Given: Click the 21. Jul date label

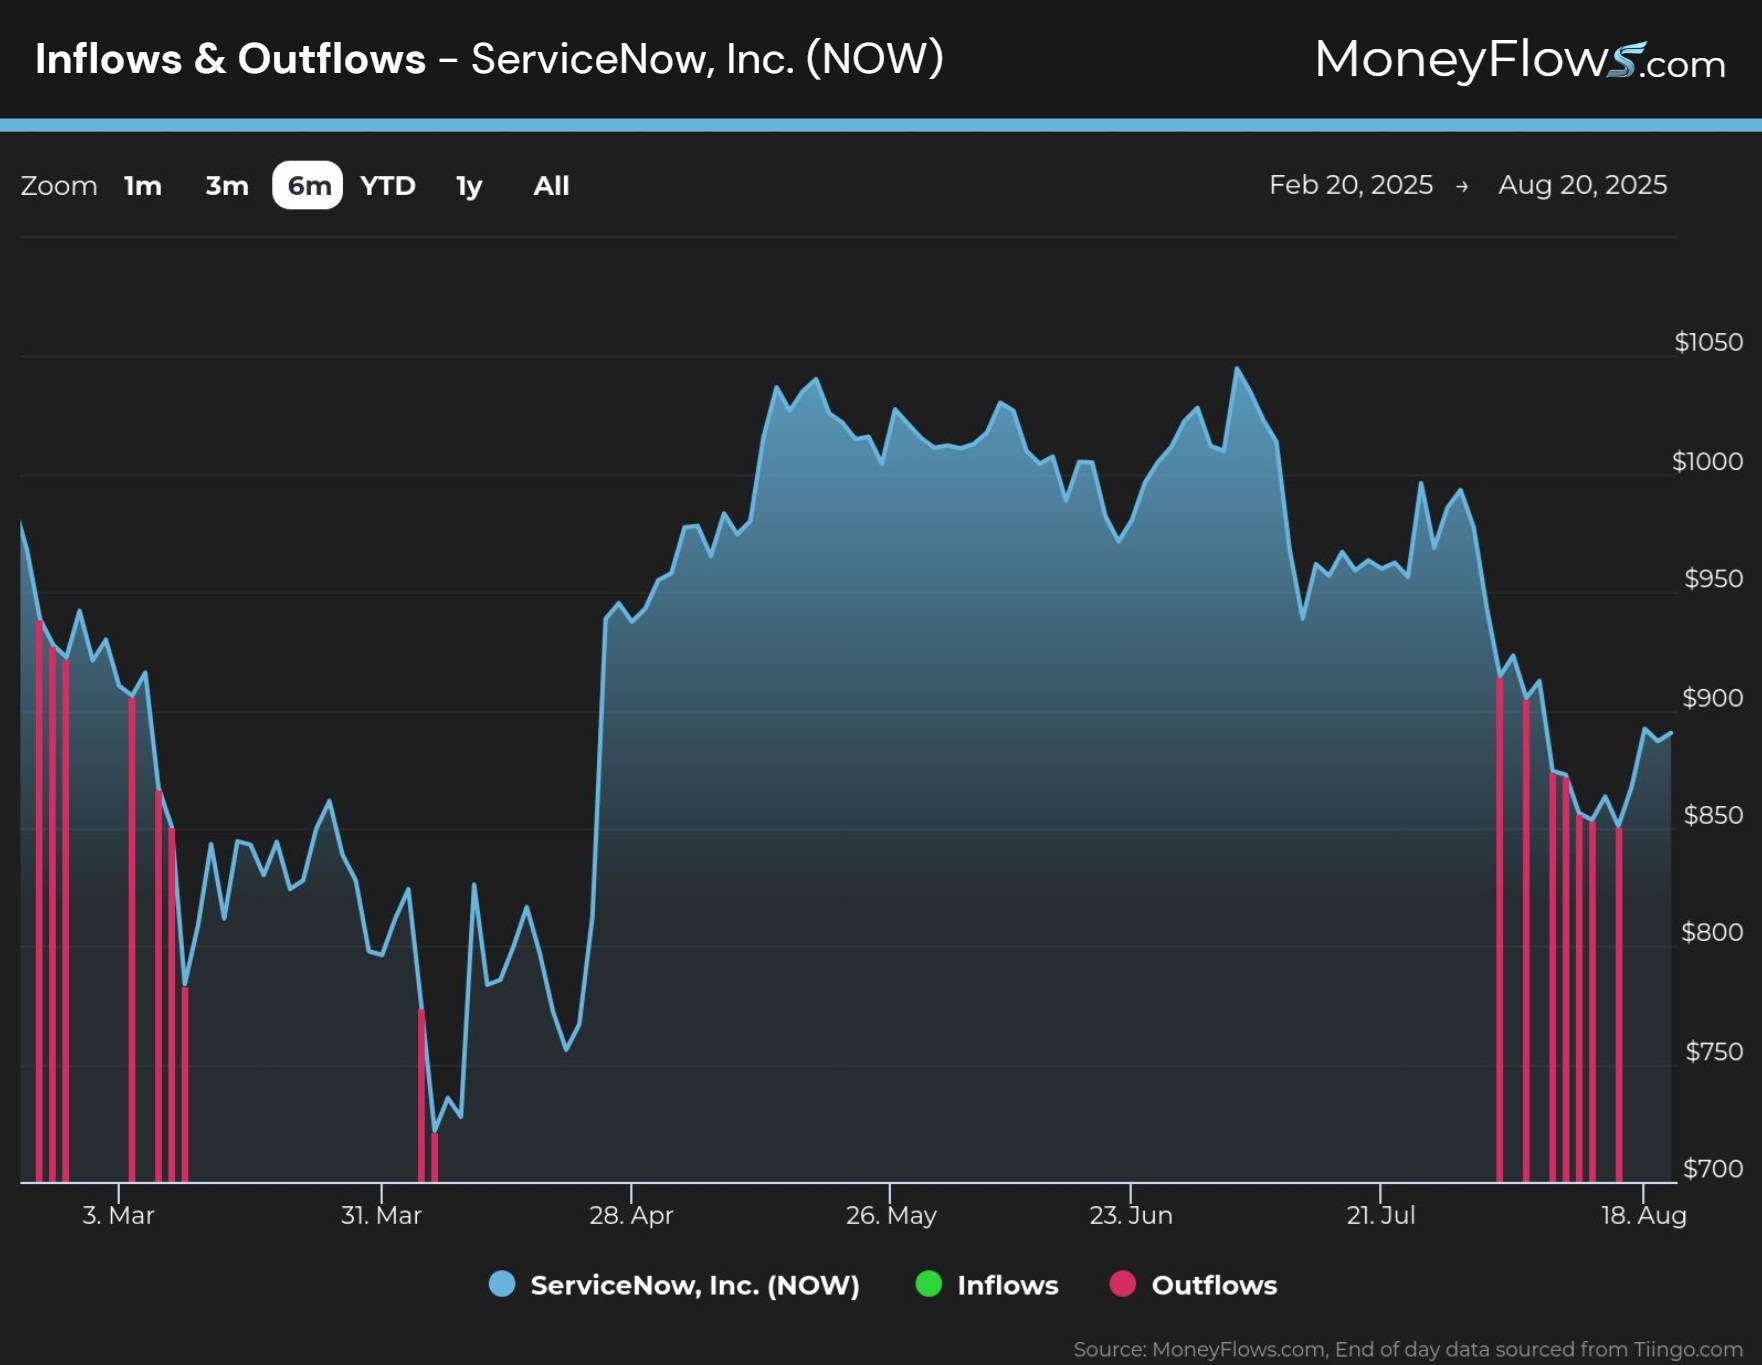Looking at the screenshot, I should pos(1381,1215).
